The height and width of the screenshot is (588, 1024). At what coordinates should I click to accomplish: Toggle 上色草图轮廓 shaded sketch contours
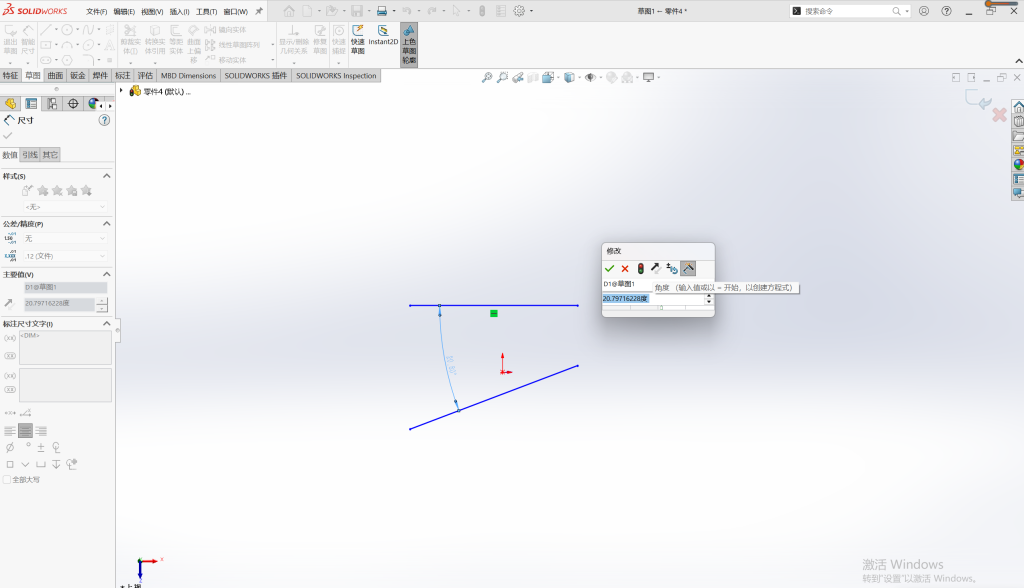pos(409,44)
